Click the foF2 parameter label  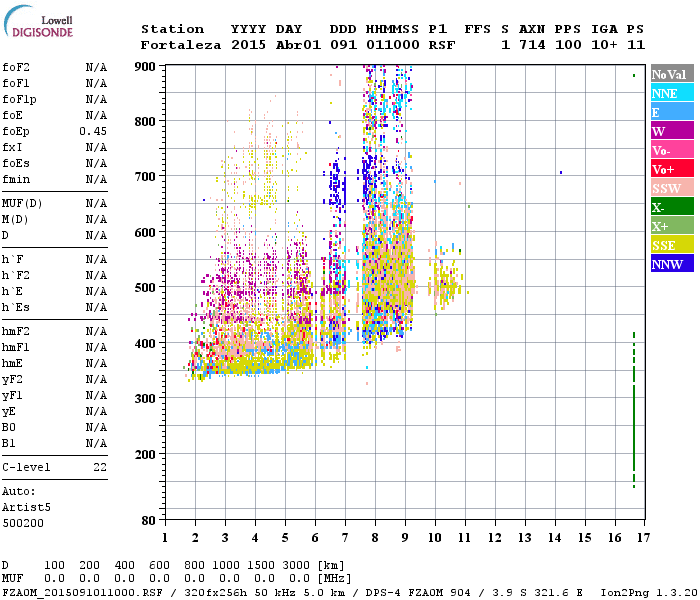pyautogui.click(x=17, y=67)
